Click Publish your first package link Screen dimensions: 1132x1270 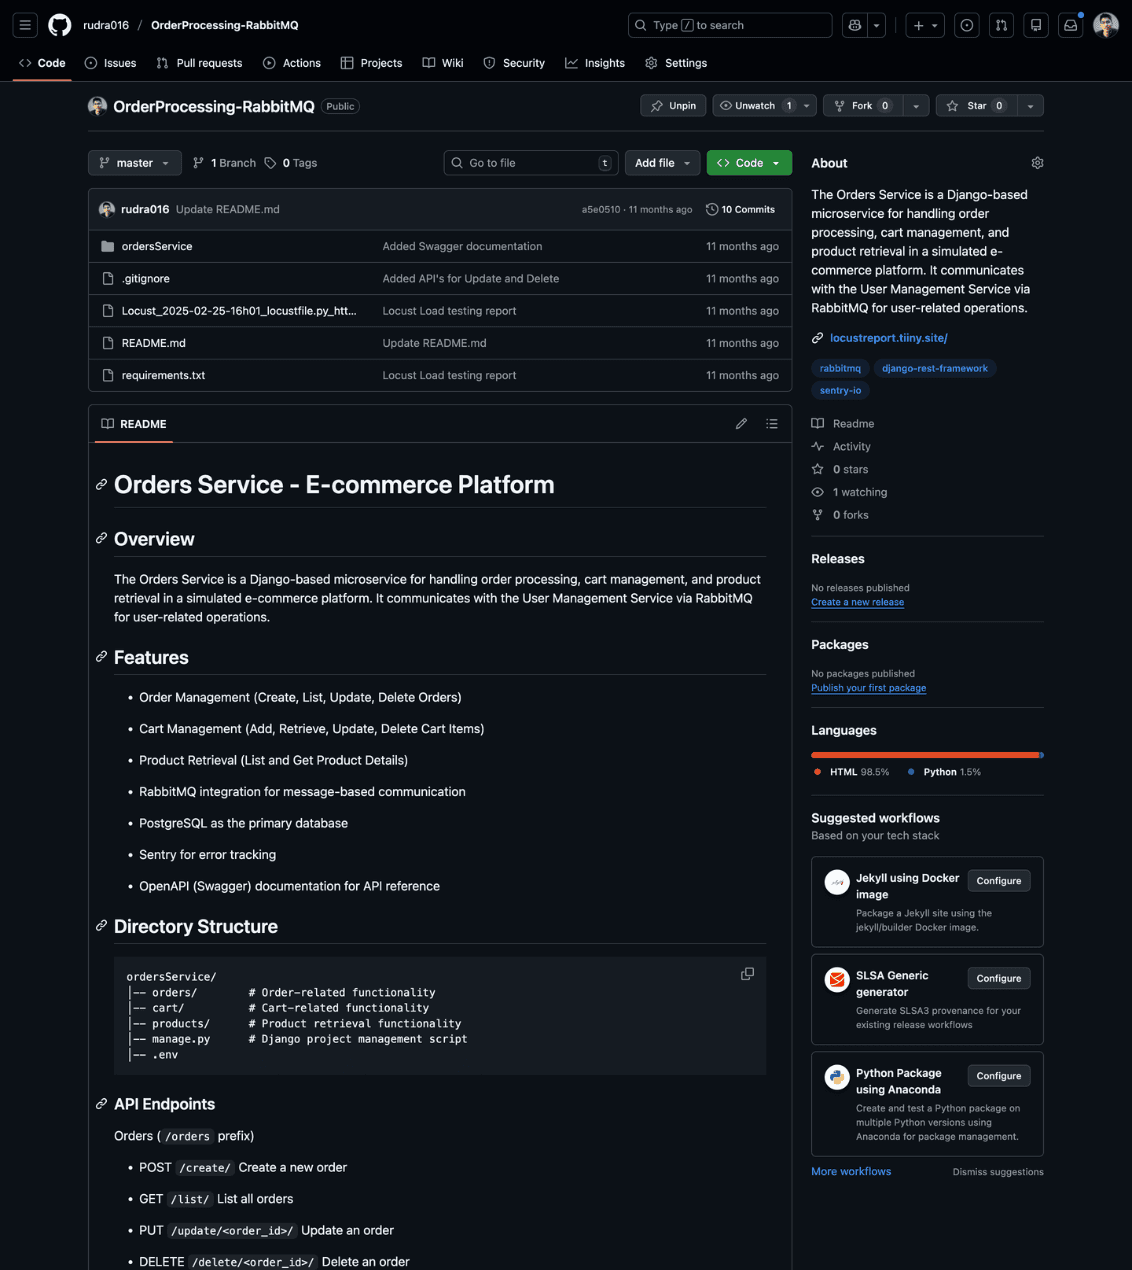(868, 688)
